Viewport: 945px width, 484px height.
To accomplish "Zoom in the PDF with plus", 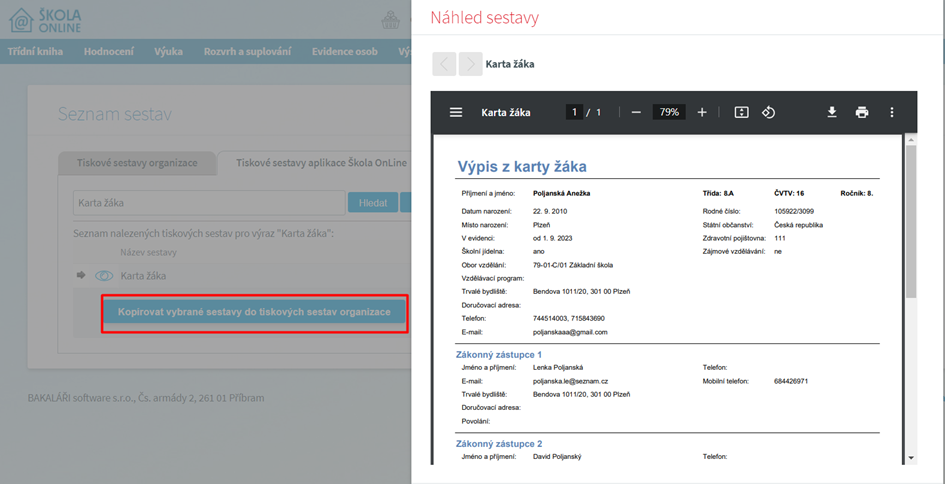I will tap(702, 112).
